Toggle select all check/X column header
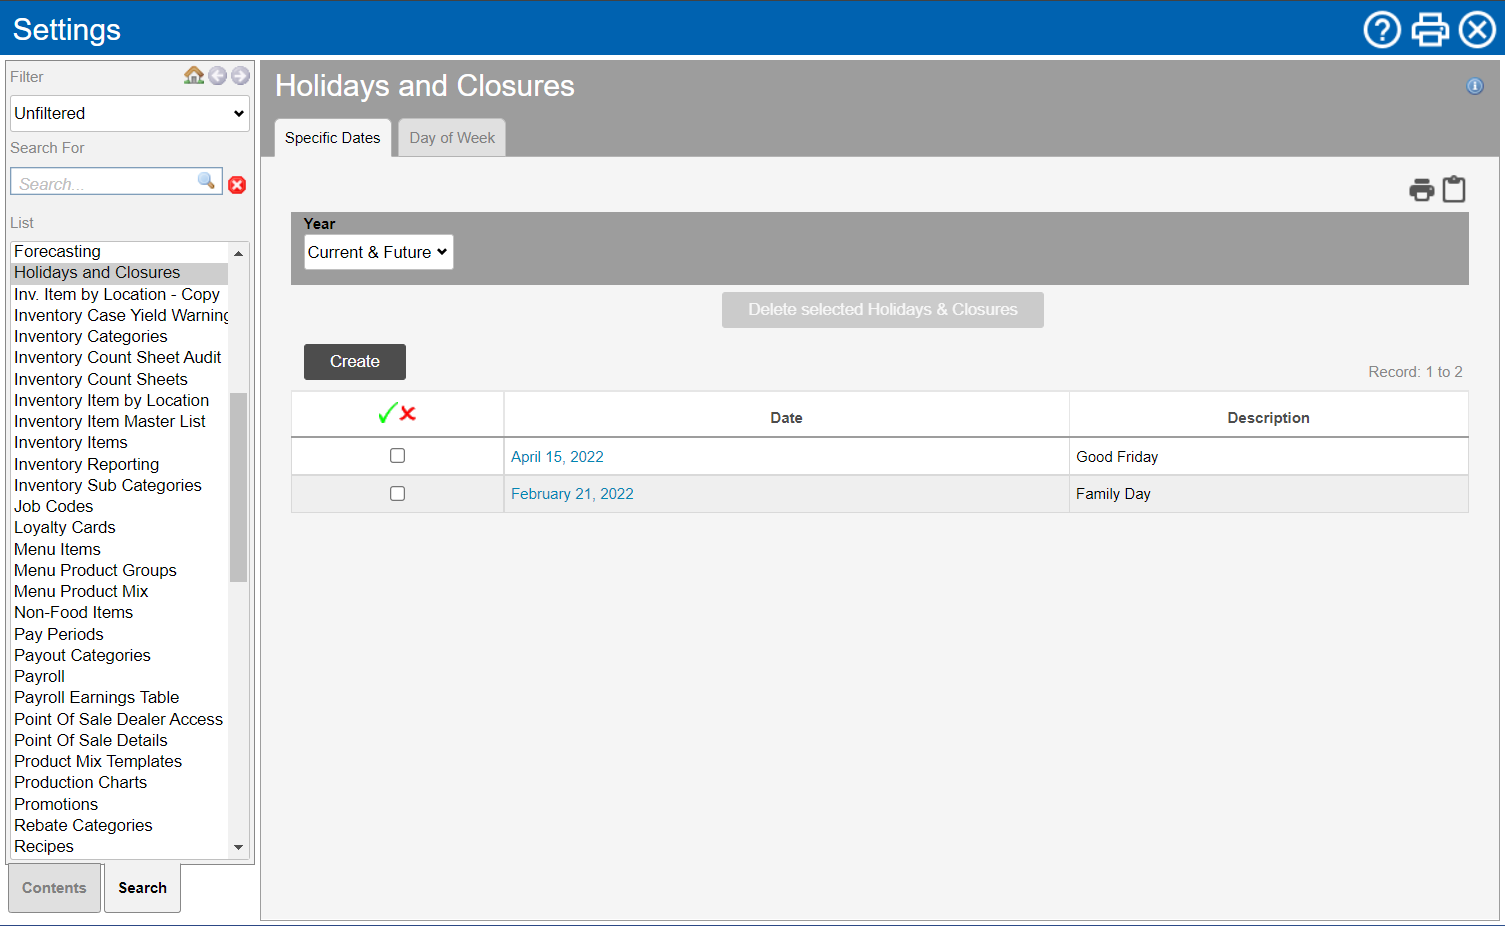Viewport: 1505px width, 926px height. point(397,414)
